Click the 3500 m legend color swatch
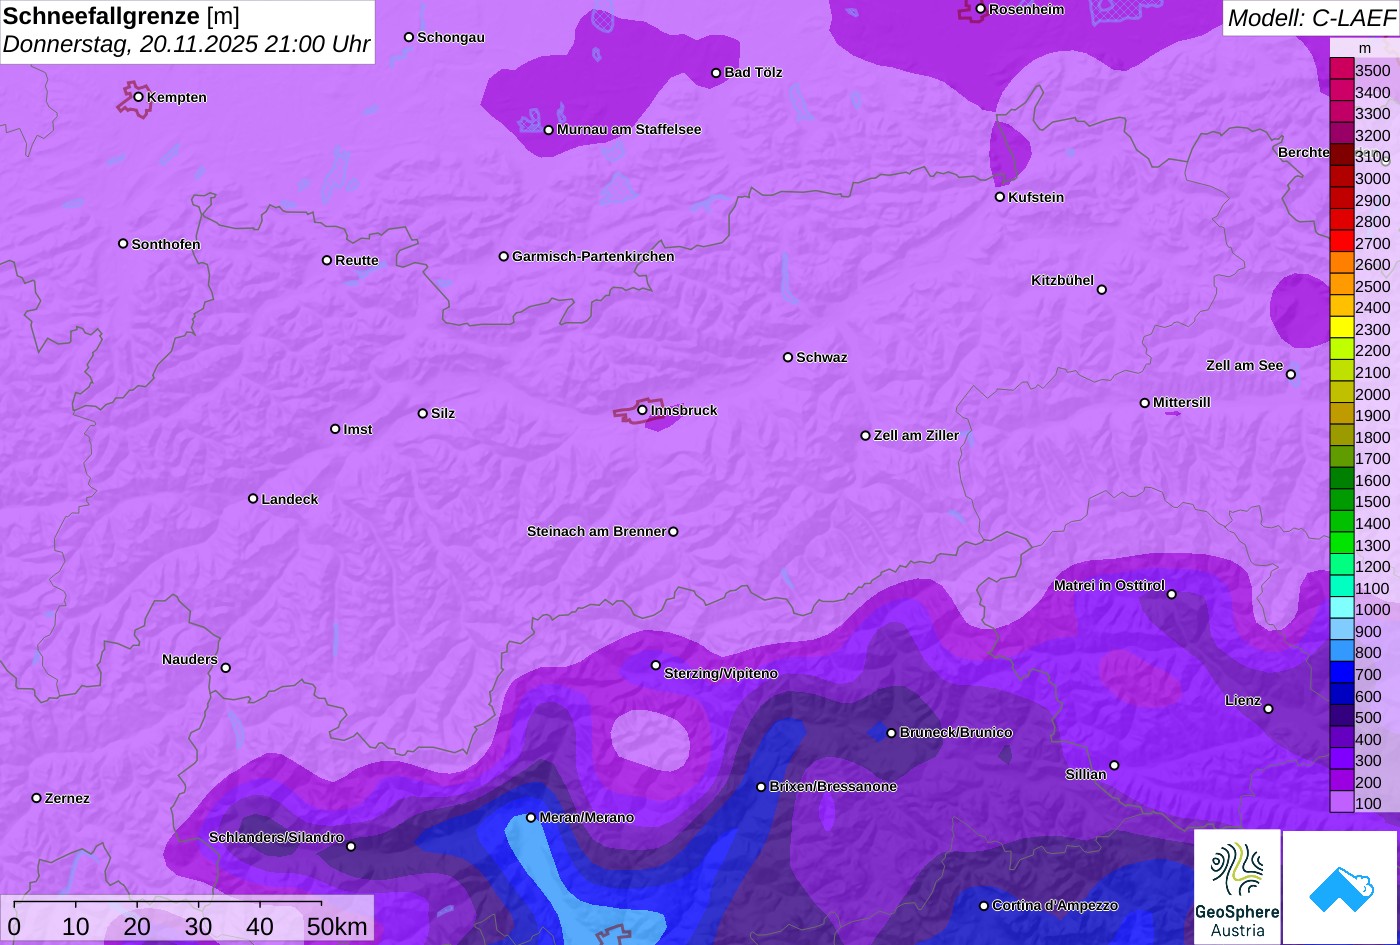 click(x=1342, y=69)
